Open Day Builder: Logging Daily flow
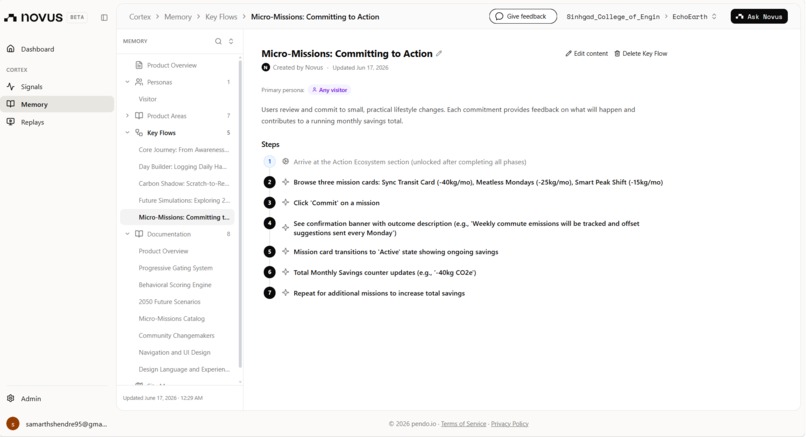Image resolution: width=806 pixels, height=437 pixels. 182,167
